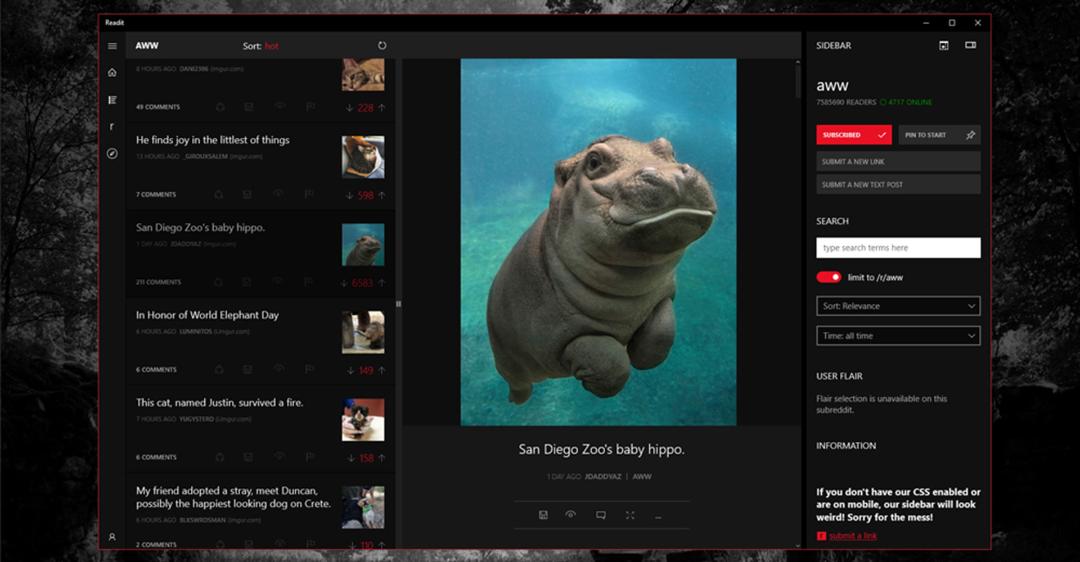Open the Duncan dog post thumbnail

tap(363, 507)
